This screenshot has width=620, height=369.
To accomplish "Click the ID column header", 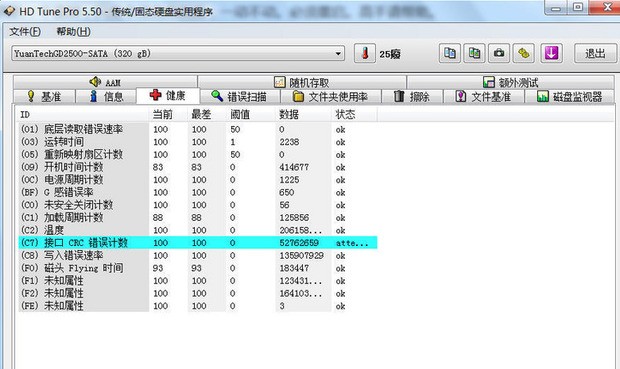I will click(83, 115).
